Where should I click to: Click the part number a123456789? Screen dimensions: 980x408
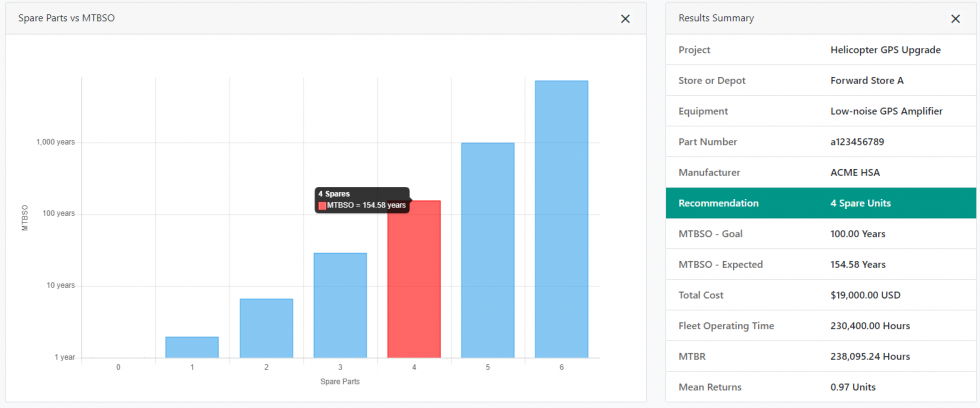pyautogui.click(x=857, y=142)
